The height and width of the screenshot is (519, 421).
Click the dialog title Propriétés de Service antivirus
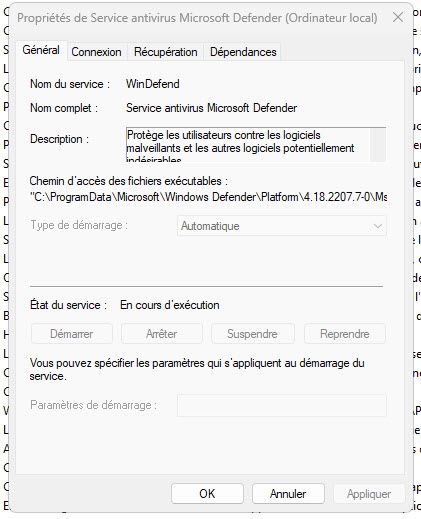197,18
